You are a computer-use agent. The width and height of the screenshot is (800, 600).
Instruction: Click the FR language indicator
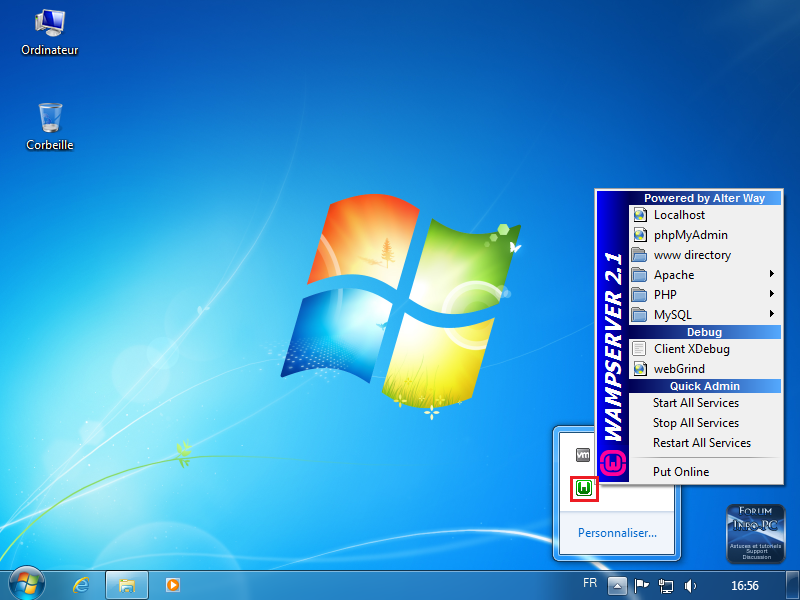[590, 583]
